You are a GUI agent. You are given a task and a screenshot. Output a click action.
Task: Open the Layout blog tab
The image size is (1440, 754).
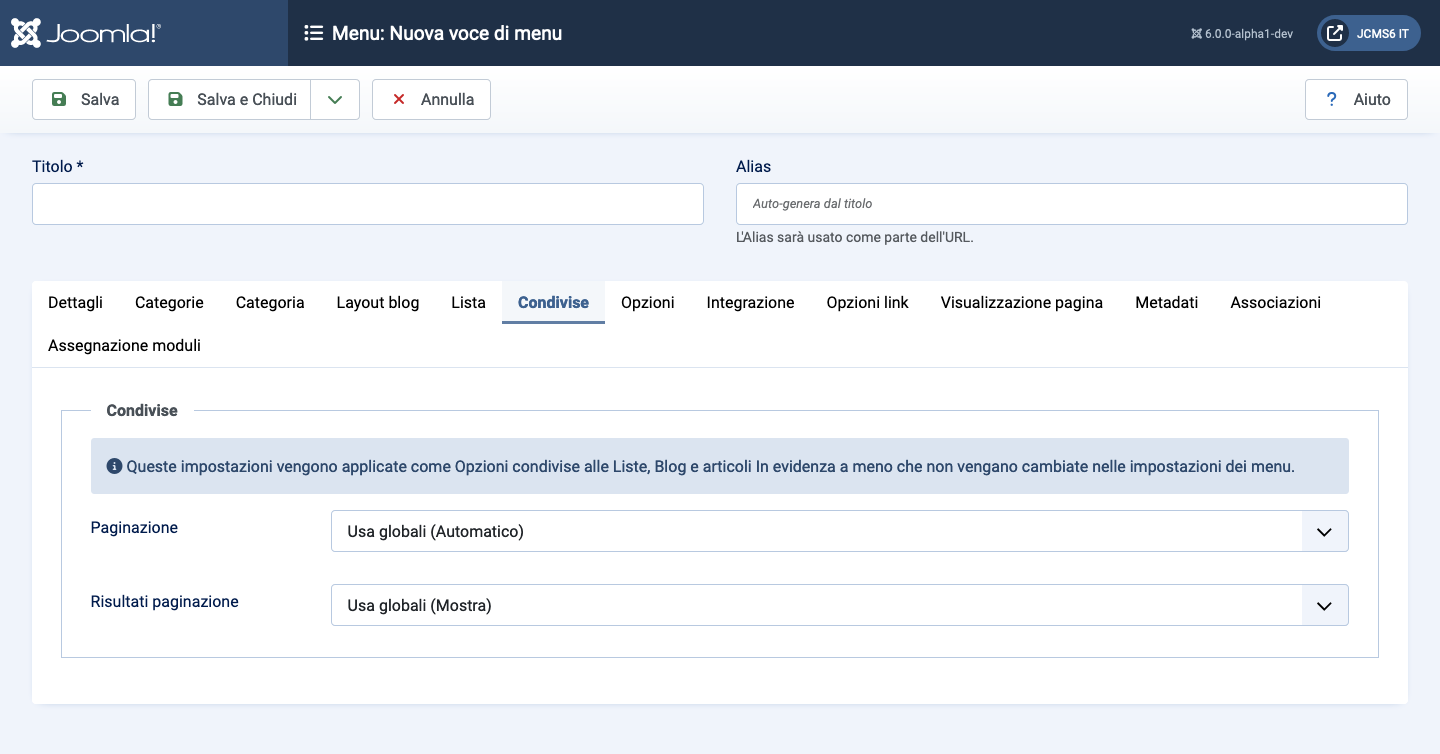pyautogui.click(x=377, y=302)
